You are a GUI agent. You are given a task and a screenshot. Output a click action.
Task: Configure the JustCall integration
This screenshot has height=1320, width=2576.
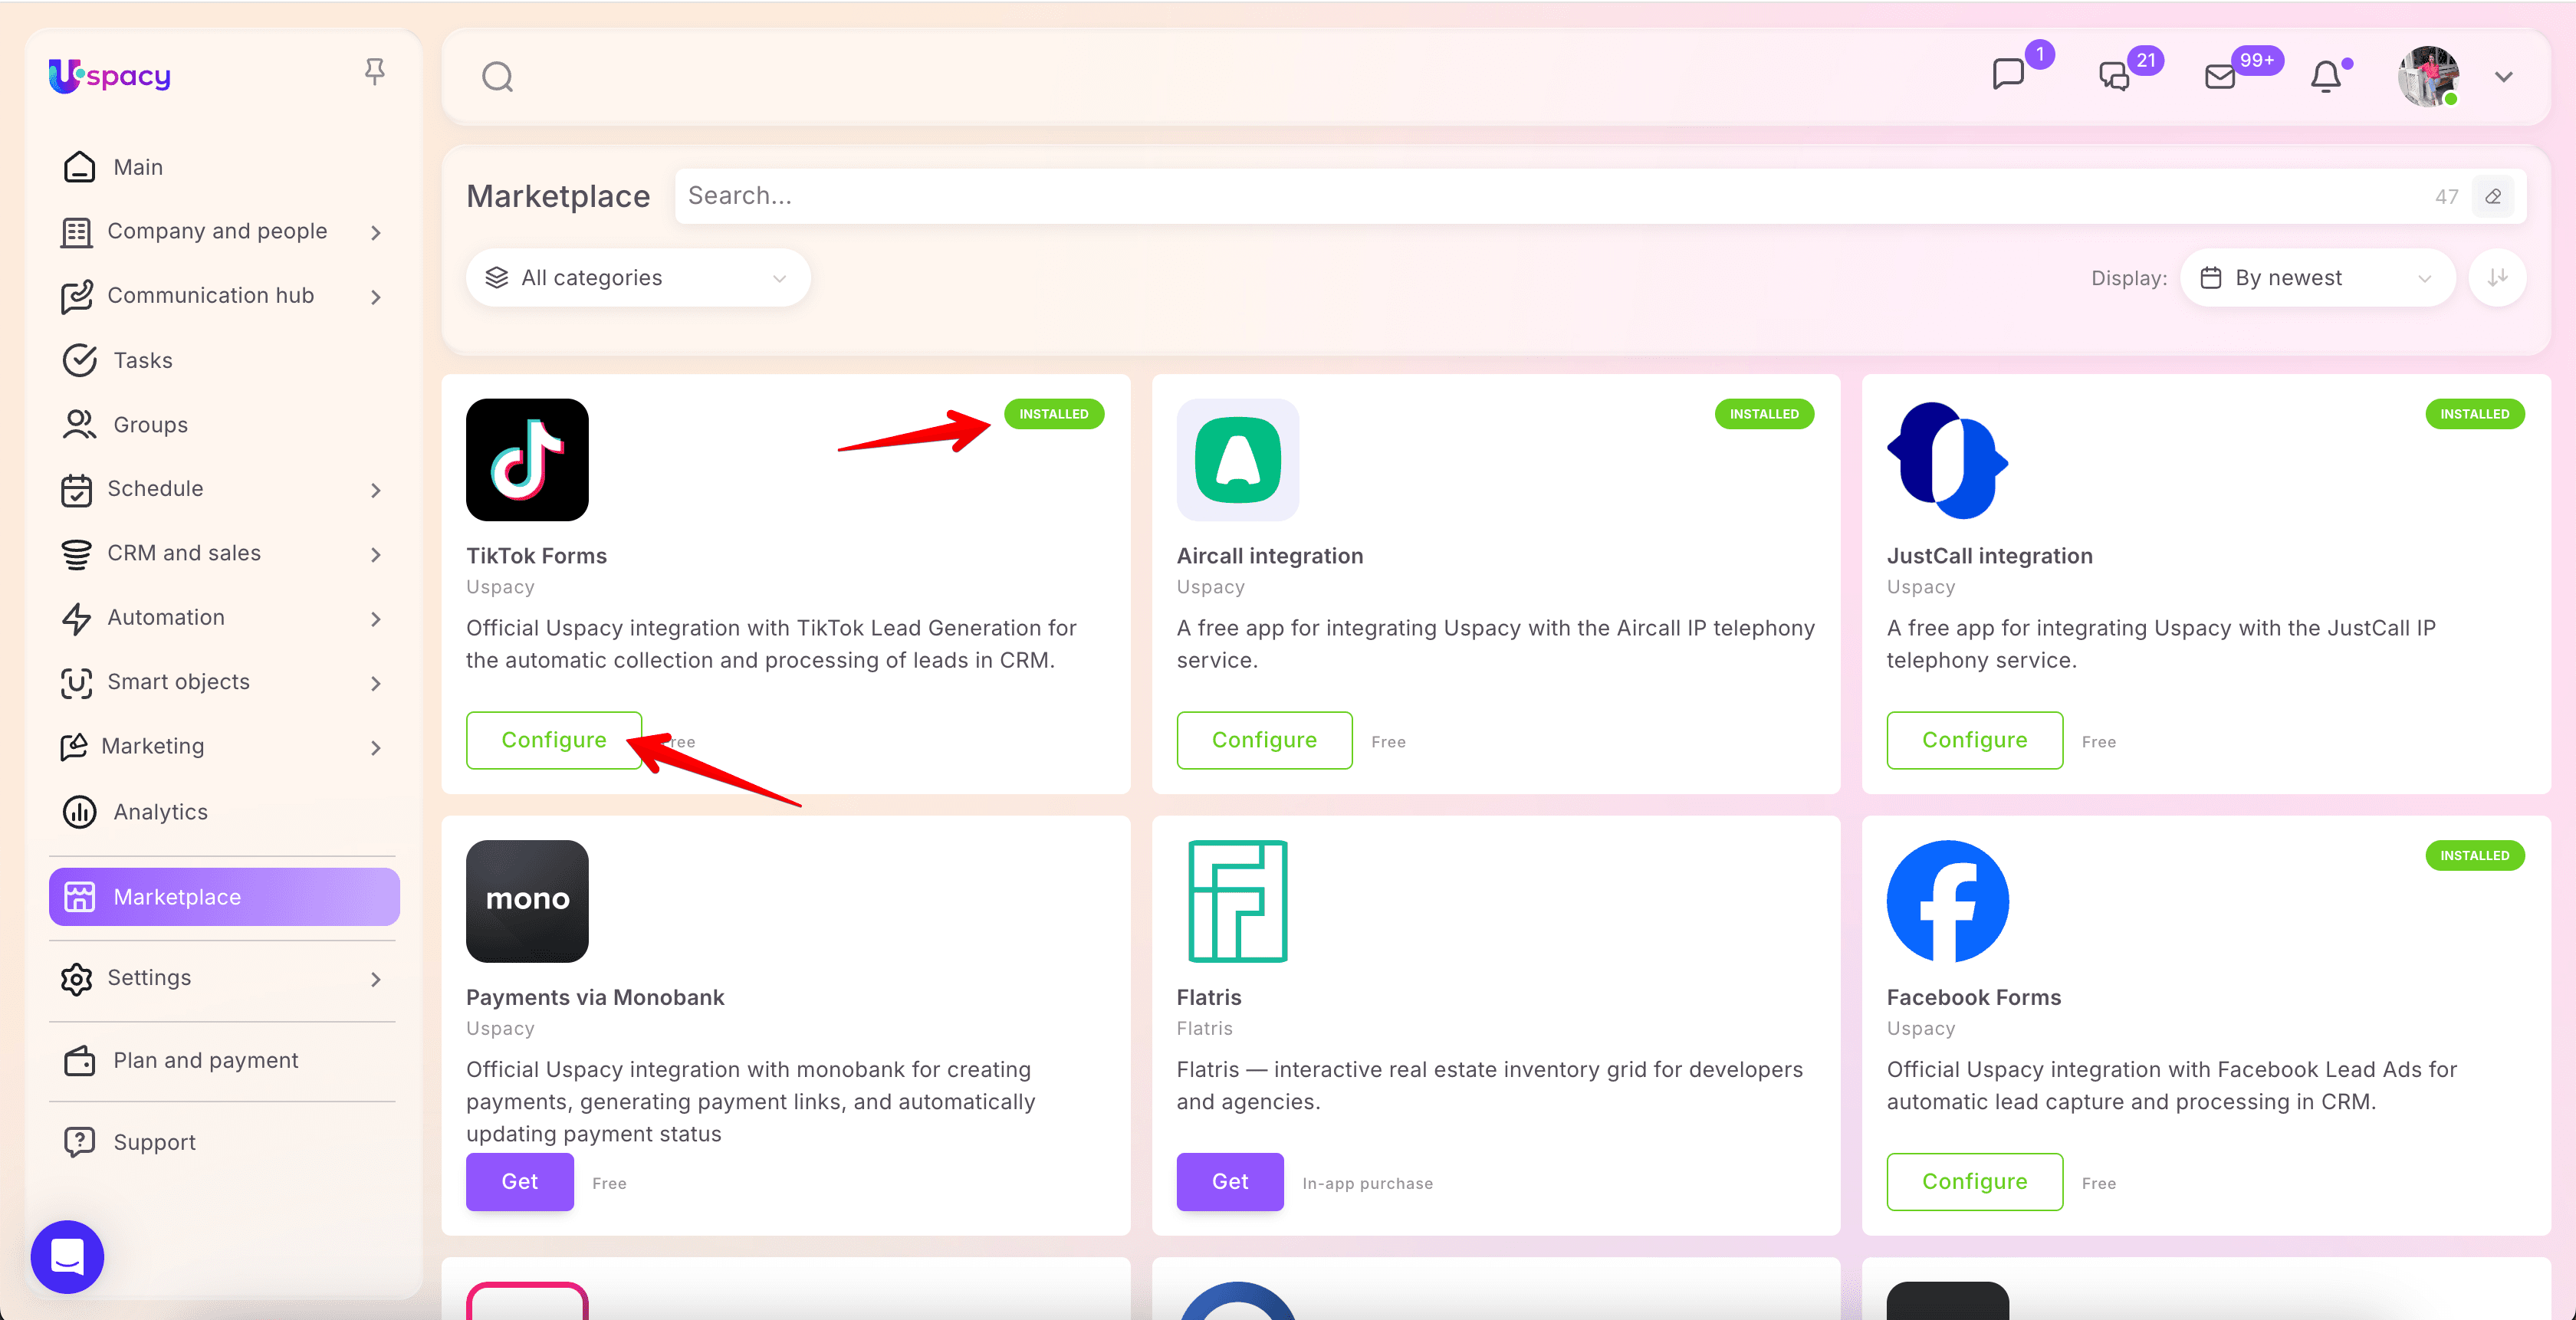coord(1974,740)
